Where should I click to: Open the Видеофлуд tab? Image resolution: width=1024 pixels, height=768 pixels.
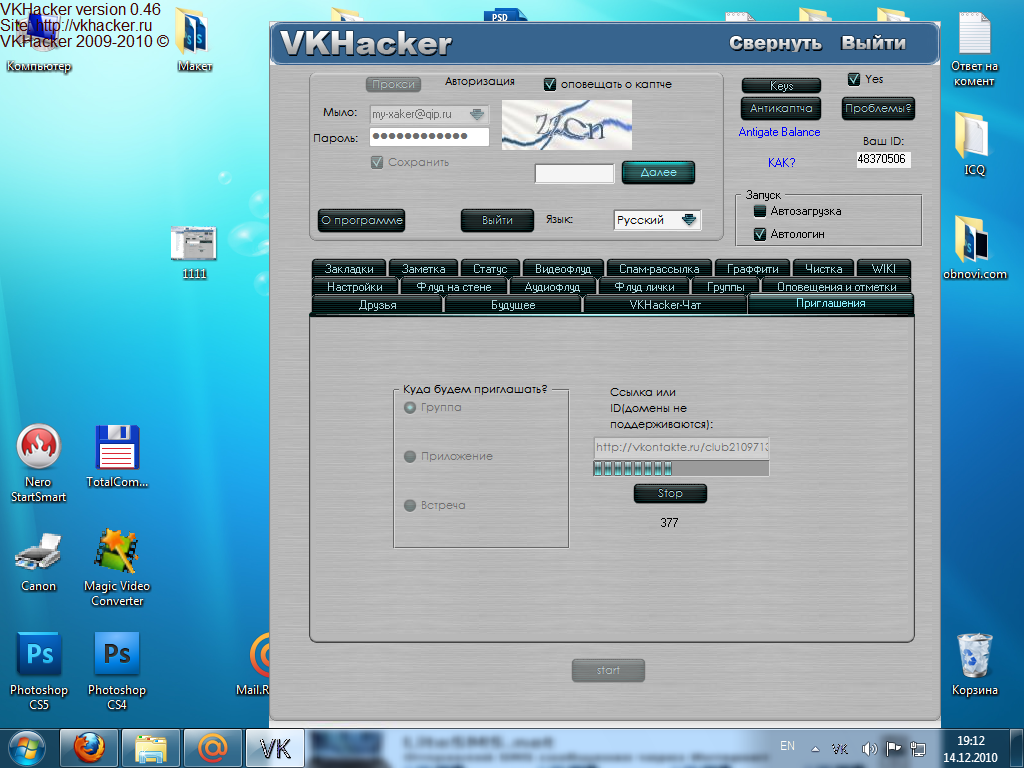tap(563, 268)
